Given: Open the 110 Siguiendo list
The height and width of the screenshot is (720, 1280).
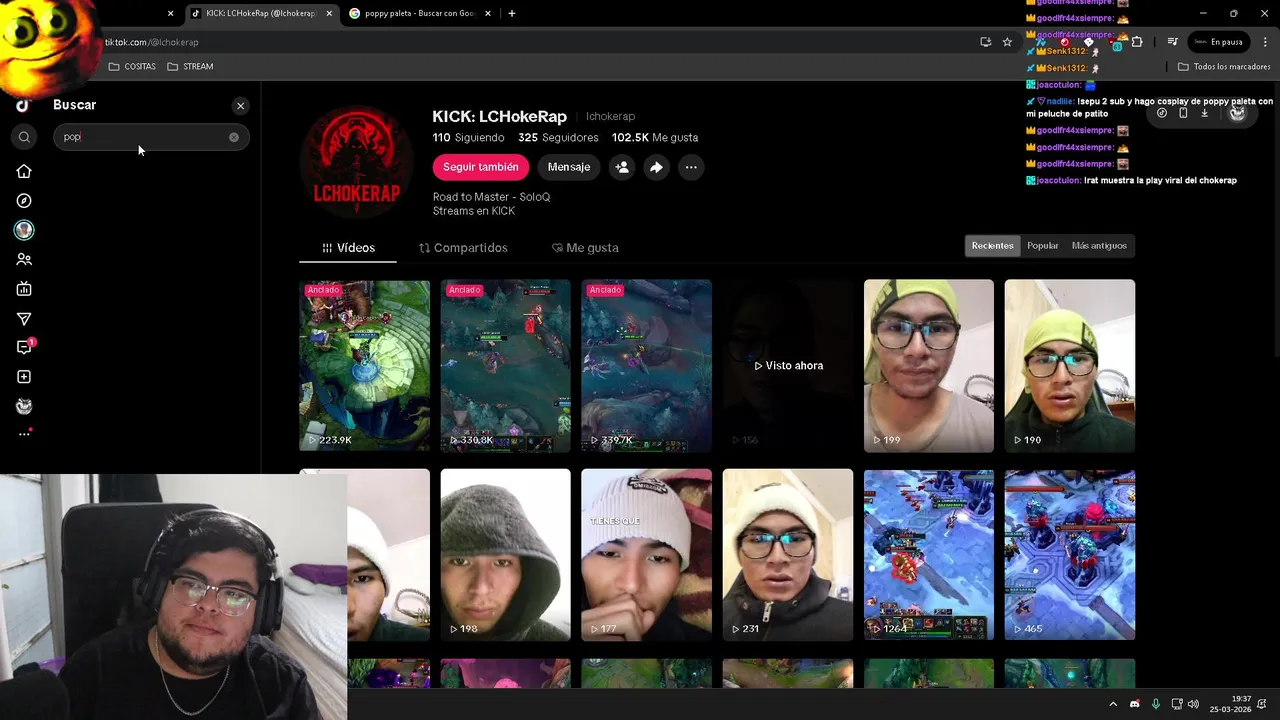Looking at the screenshot, I should (x=469, y=137).
